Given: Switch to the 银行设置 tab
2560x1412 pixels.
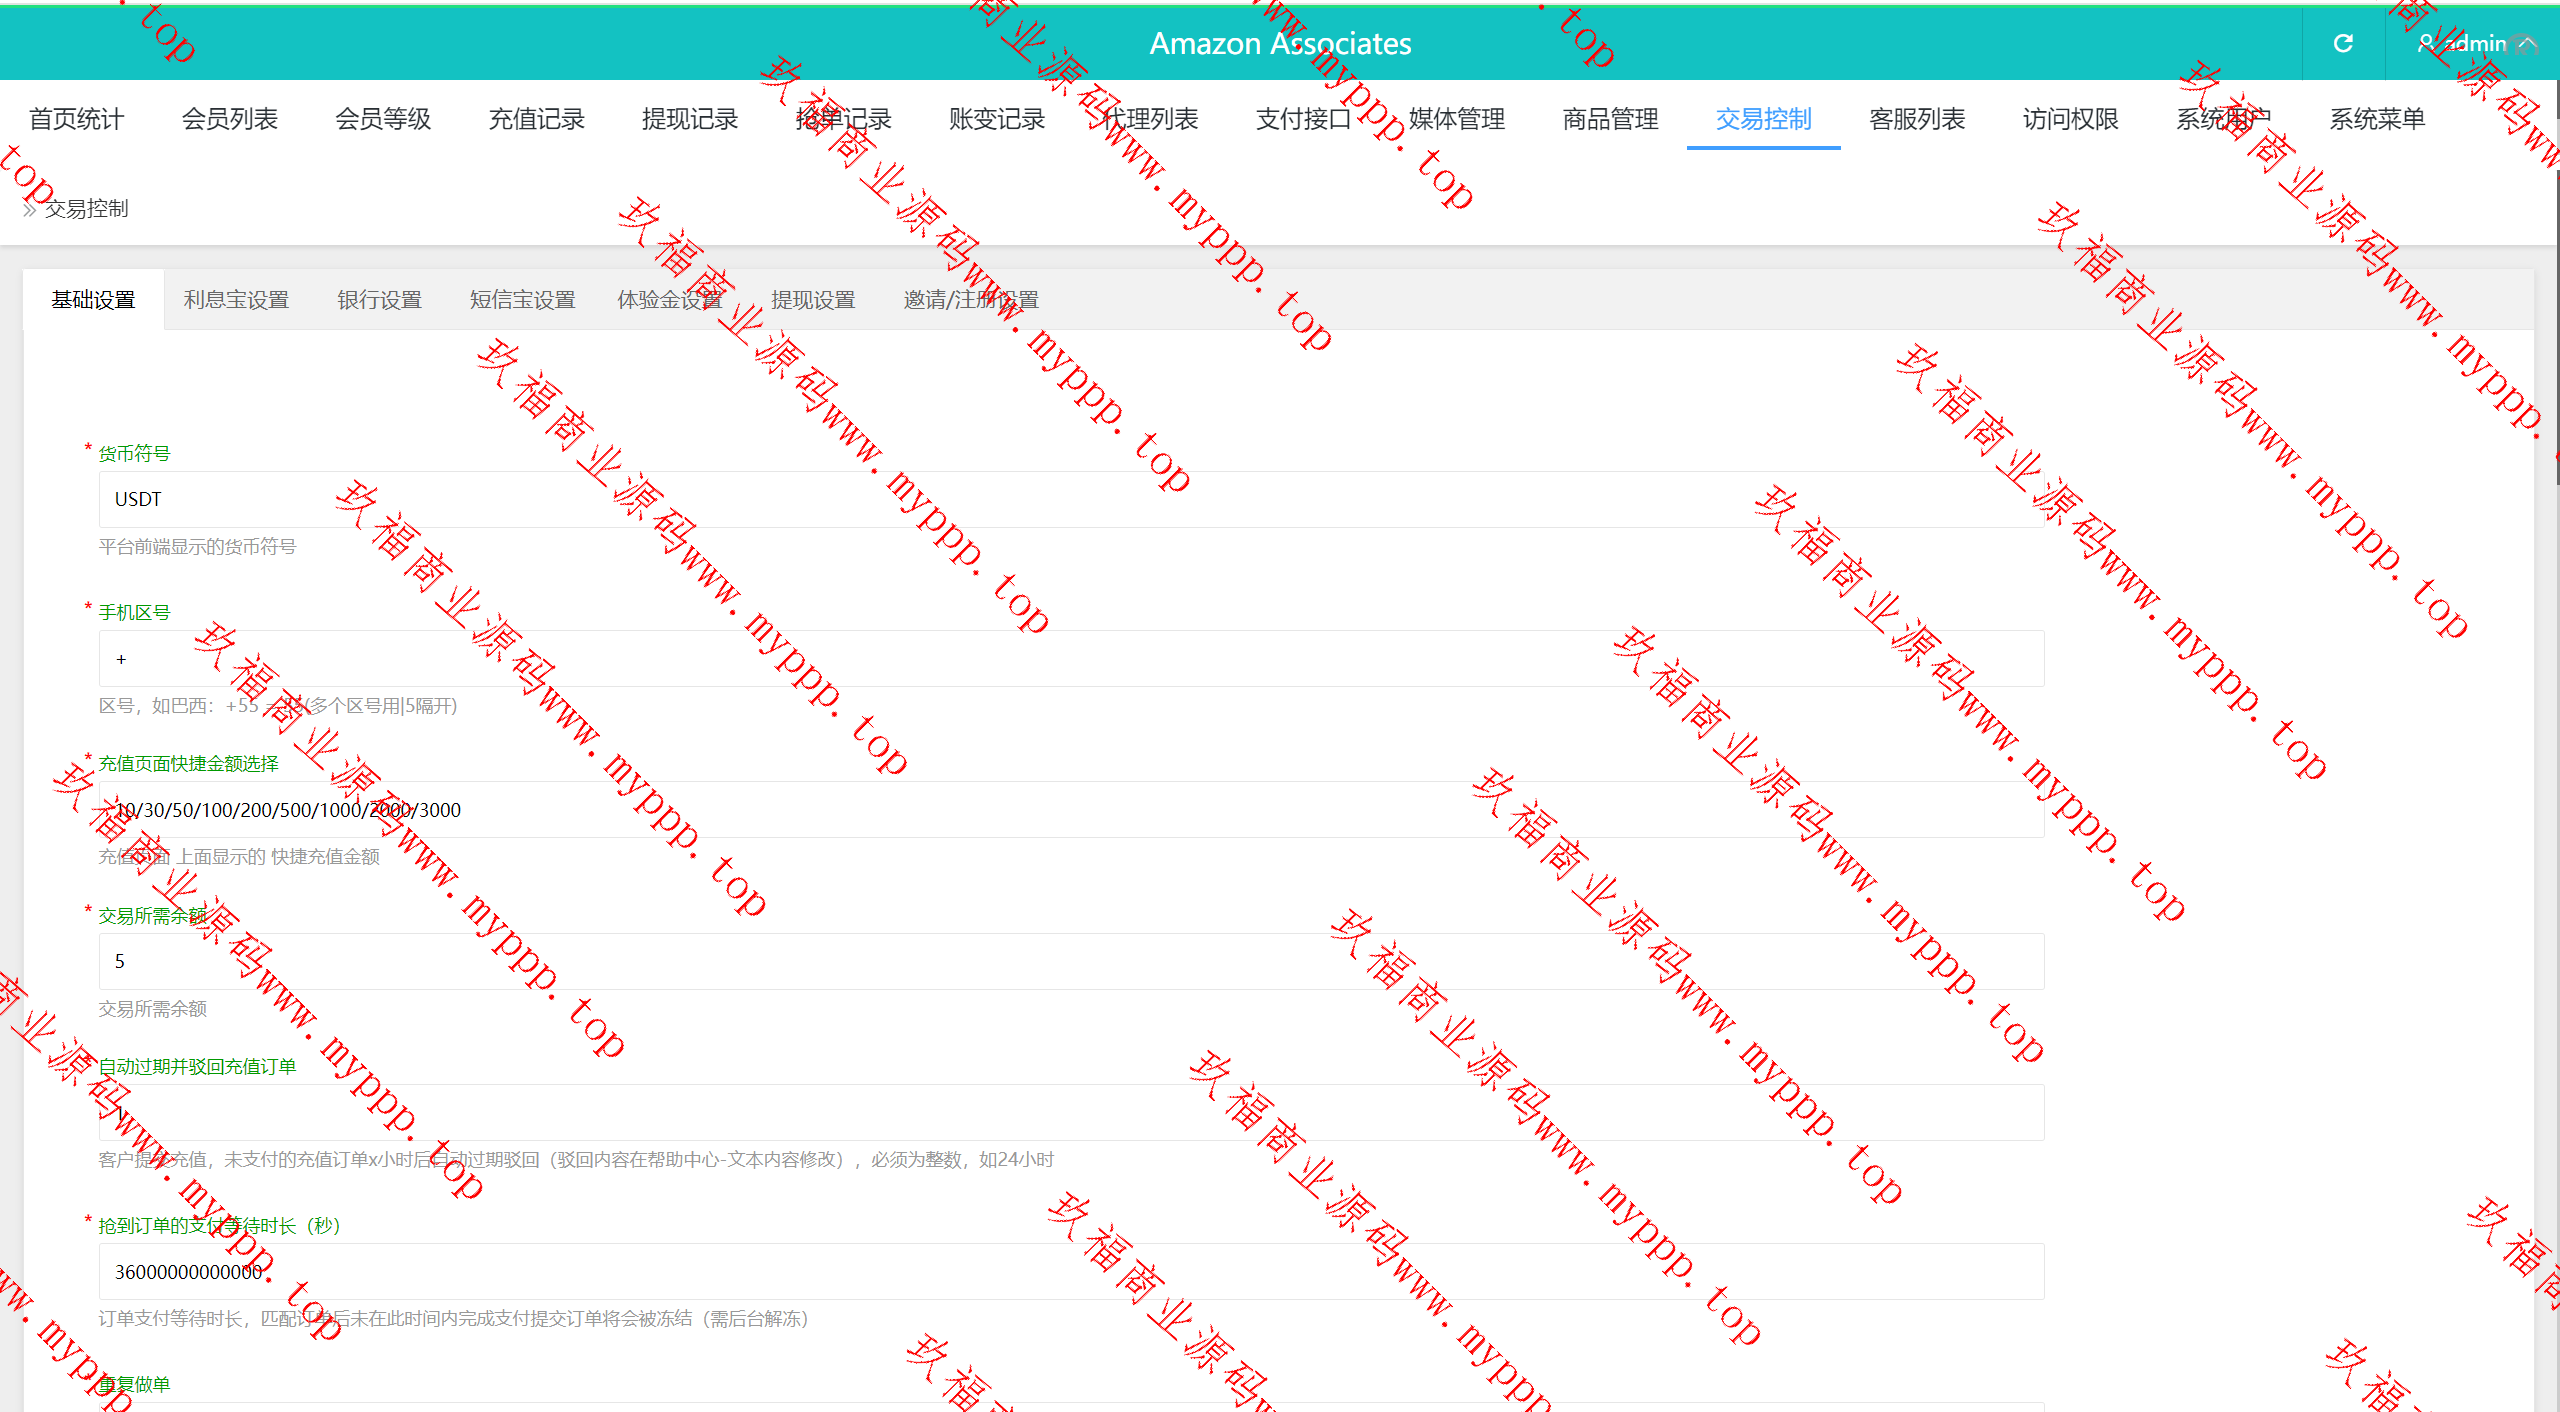Looking at the screenshot, I should coord(379,300).
